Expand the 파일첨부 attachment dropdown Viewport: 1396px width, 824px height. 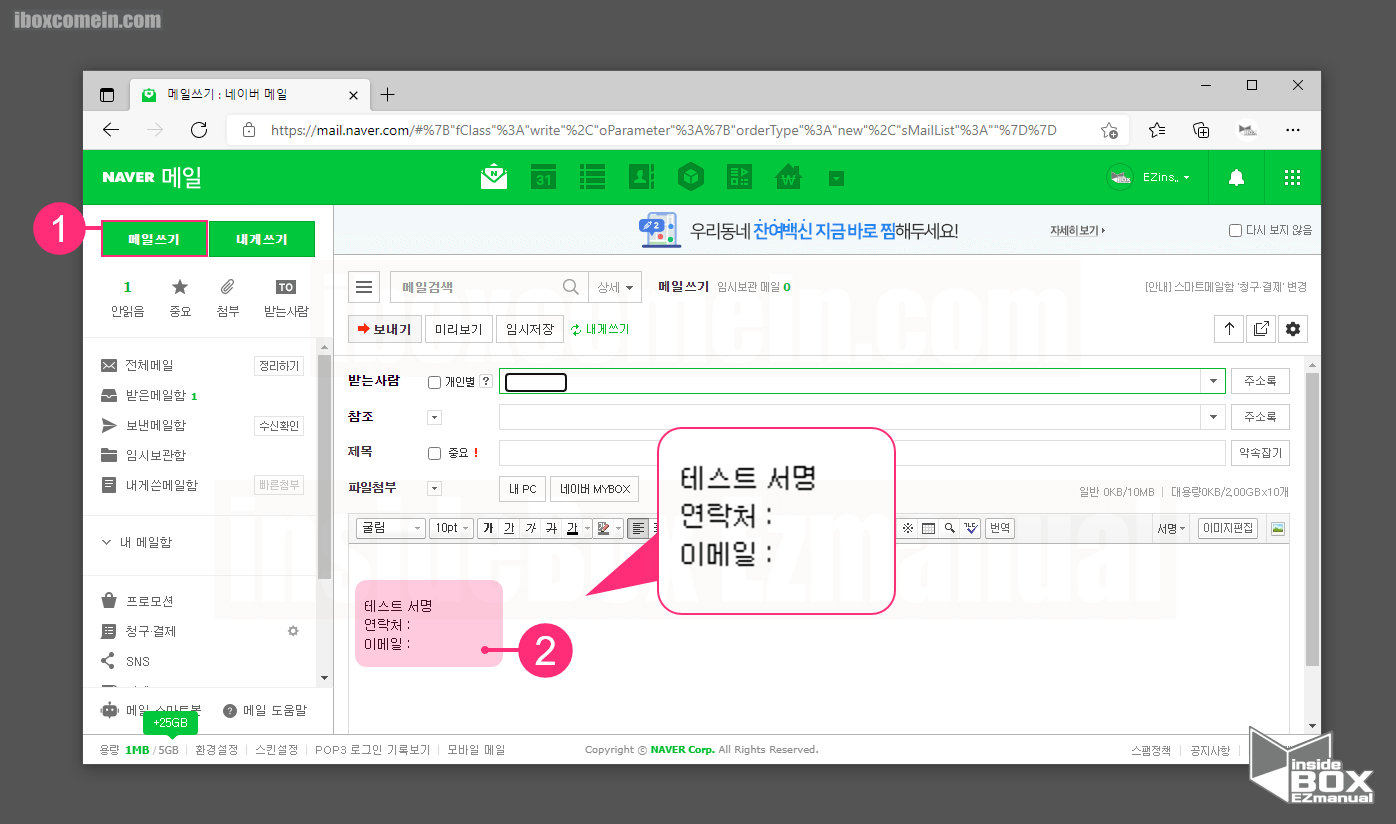click(434, 488)
